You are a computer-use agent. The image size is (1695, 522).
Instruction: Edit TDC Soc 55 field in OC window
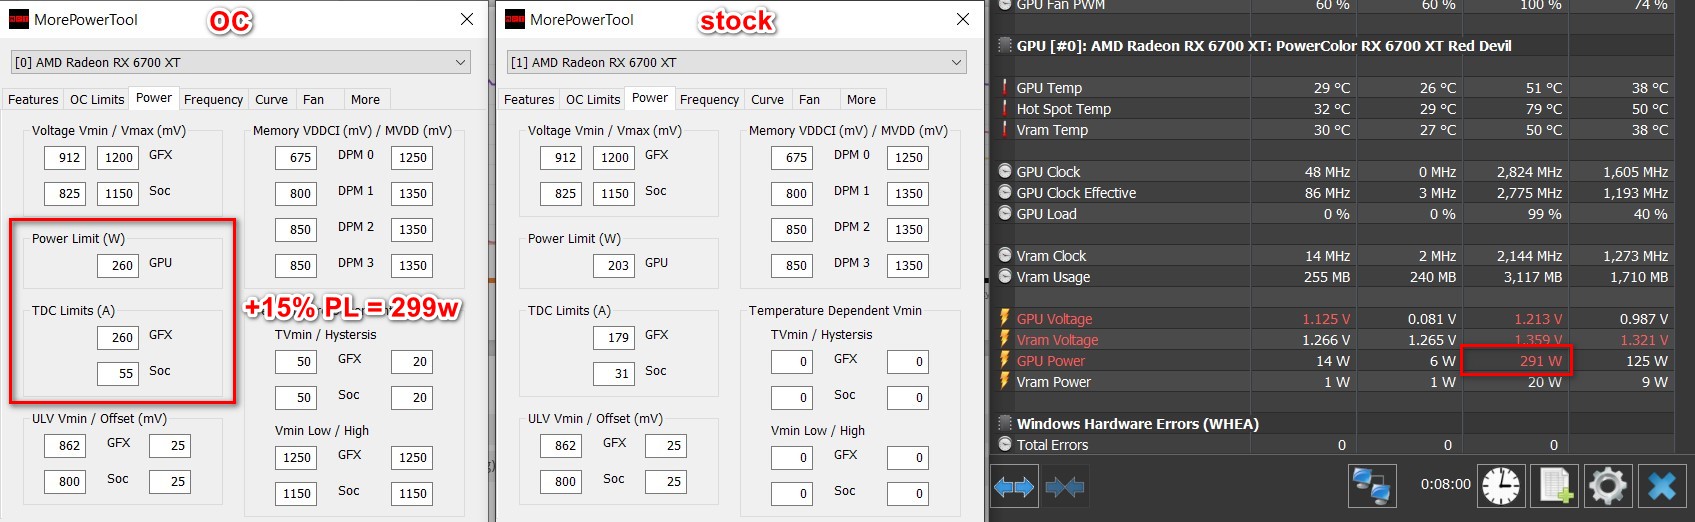pyautogui.click(x=118, y=373)
